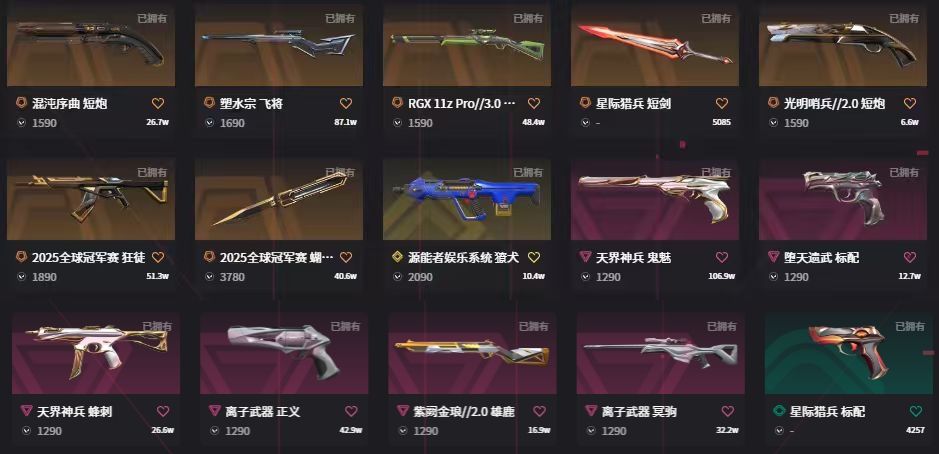Viewport: 939px width, 454px height.
Task: Click 已拥有 label on 星际猎兵 标配 card
Action: pyautogui.click(x=910, y=326)
